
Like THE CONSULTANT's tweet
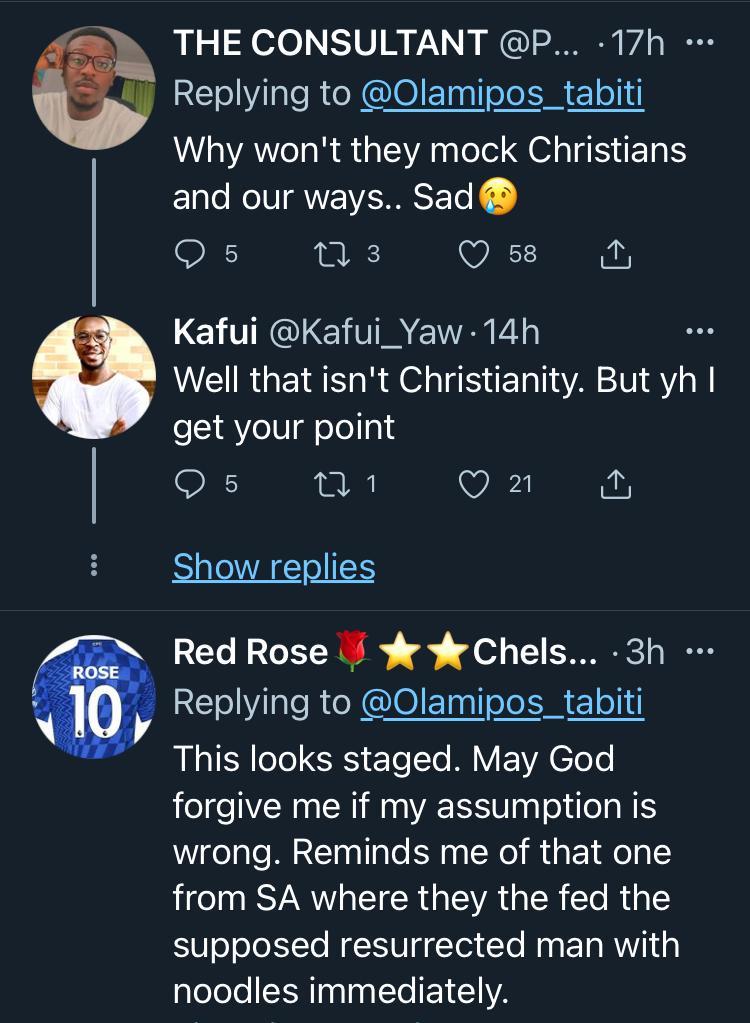tap(473, 255)
